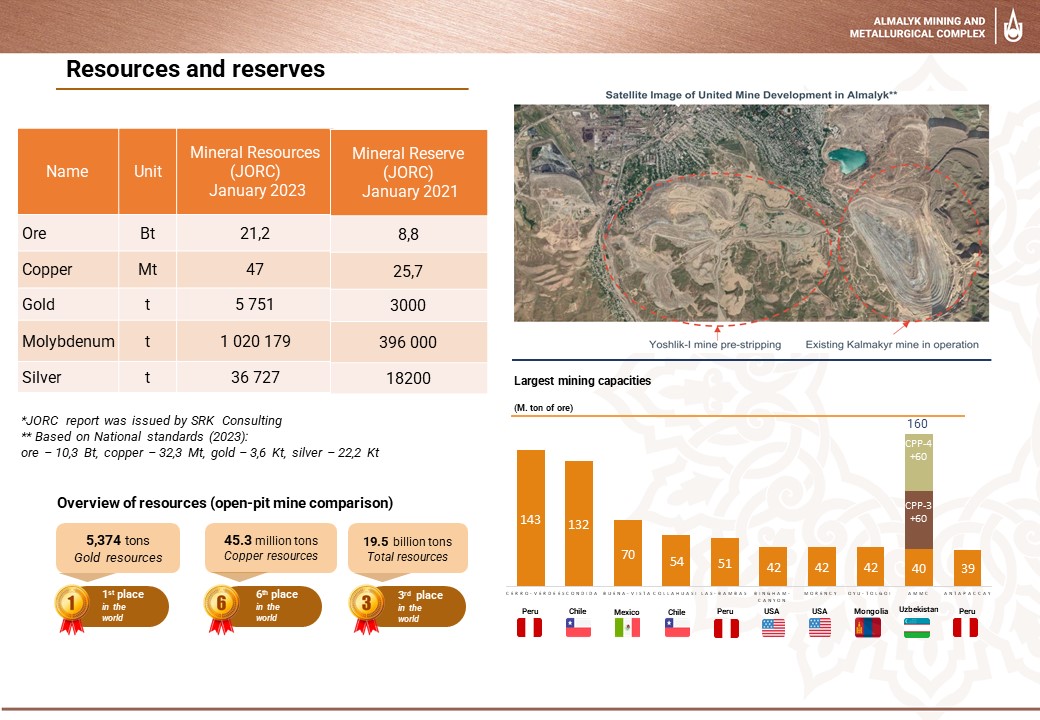
Task: Click the Chile flag under Escondida bar
Action: [578, 627]
